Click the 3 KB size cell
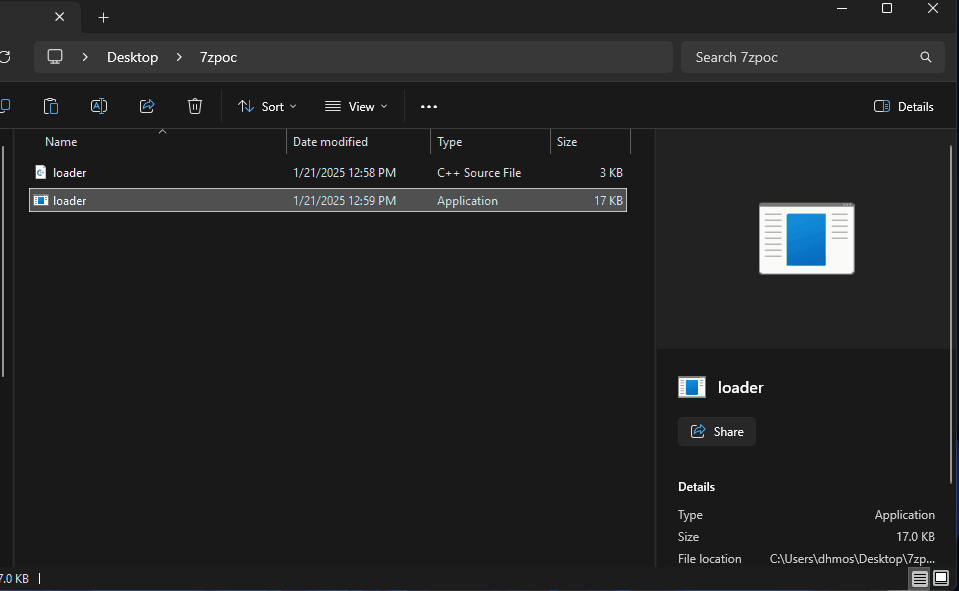 (611, 173)
